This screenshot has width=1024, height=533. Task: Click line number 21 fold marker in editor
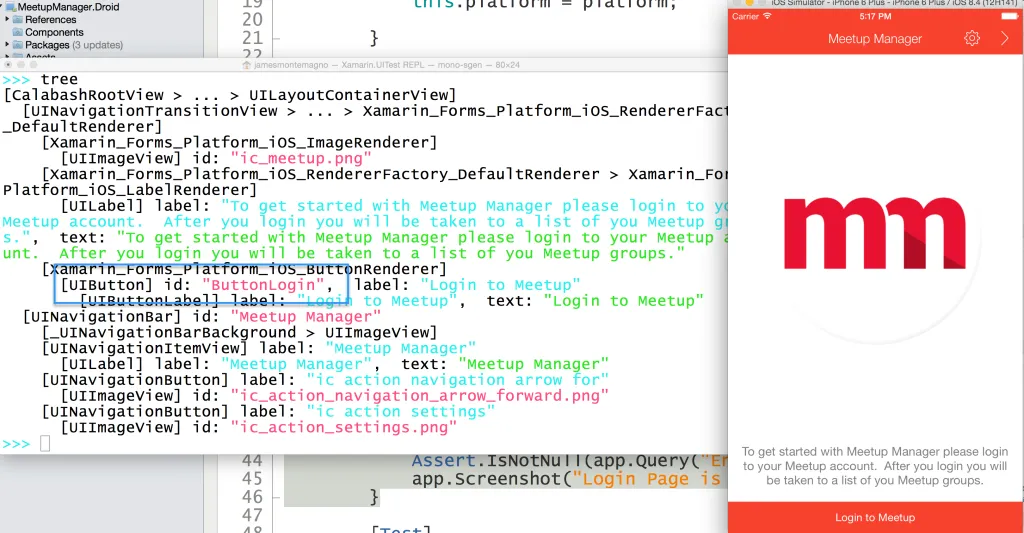(x=276, y=38)
